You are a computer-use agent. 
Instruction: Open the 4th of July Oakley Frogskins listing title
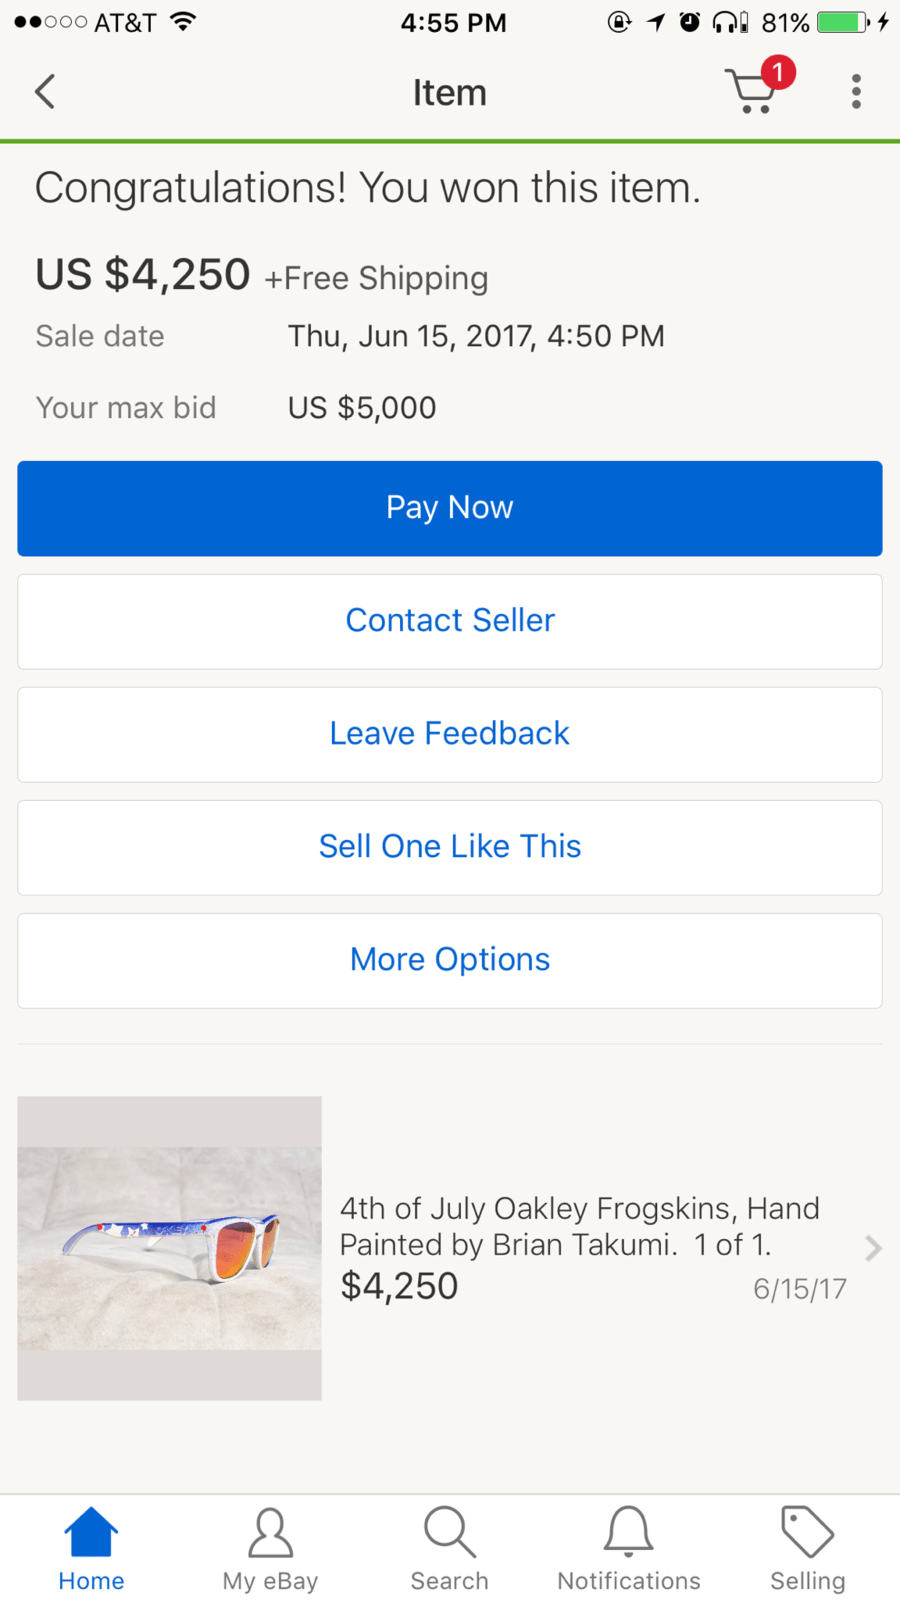579,1226
